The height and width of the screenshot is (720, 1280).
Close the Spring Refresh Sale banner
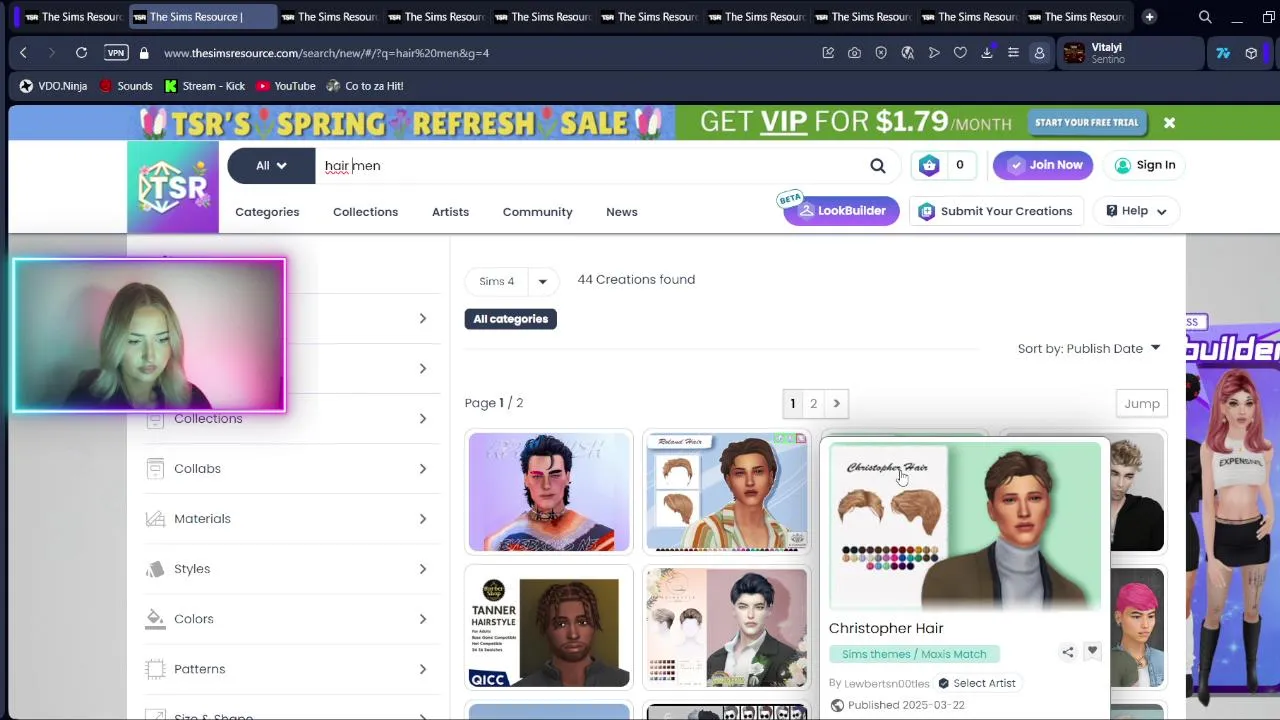point(1169,123)
